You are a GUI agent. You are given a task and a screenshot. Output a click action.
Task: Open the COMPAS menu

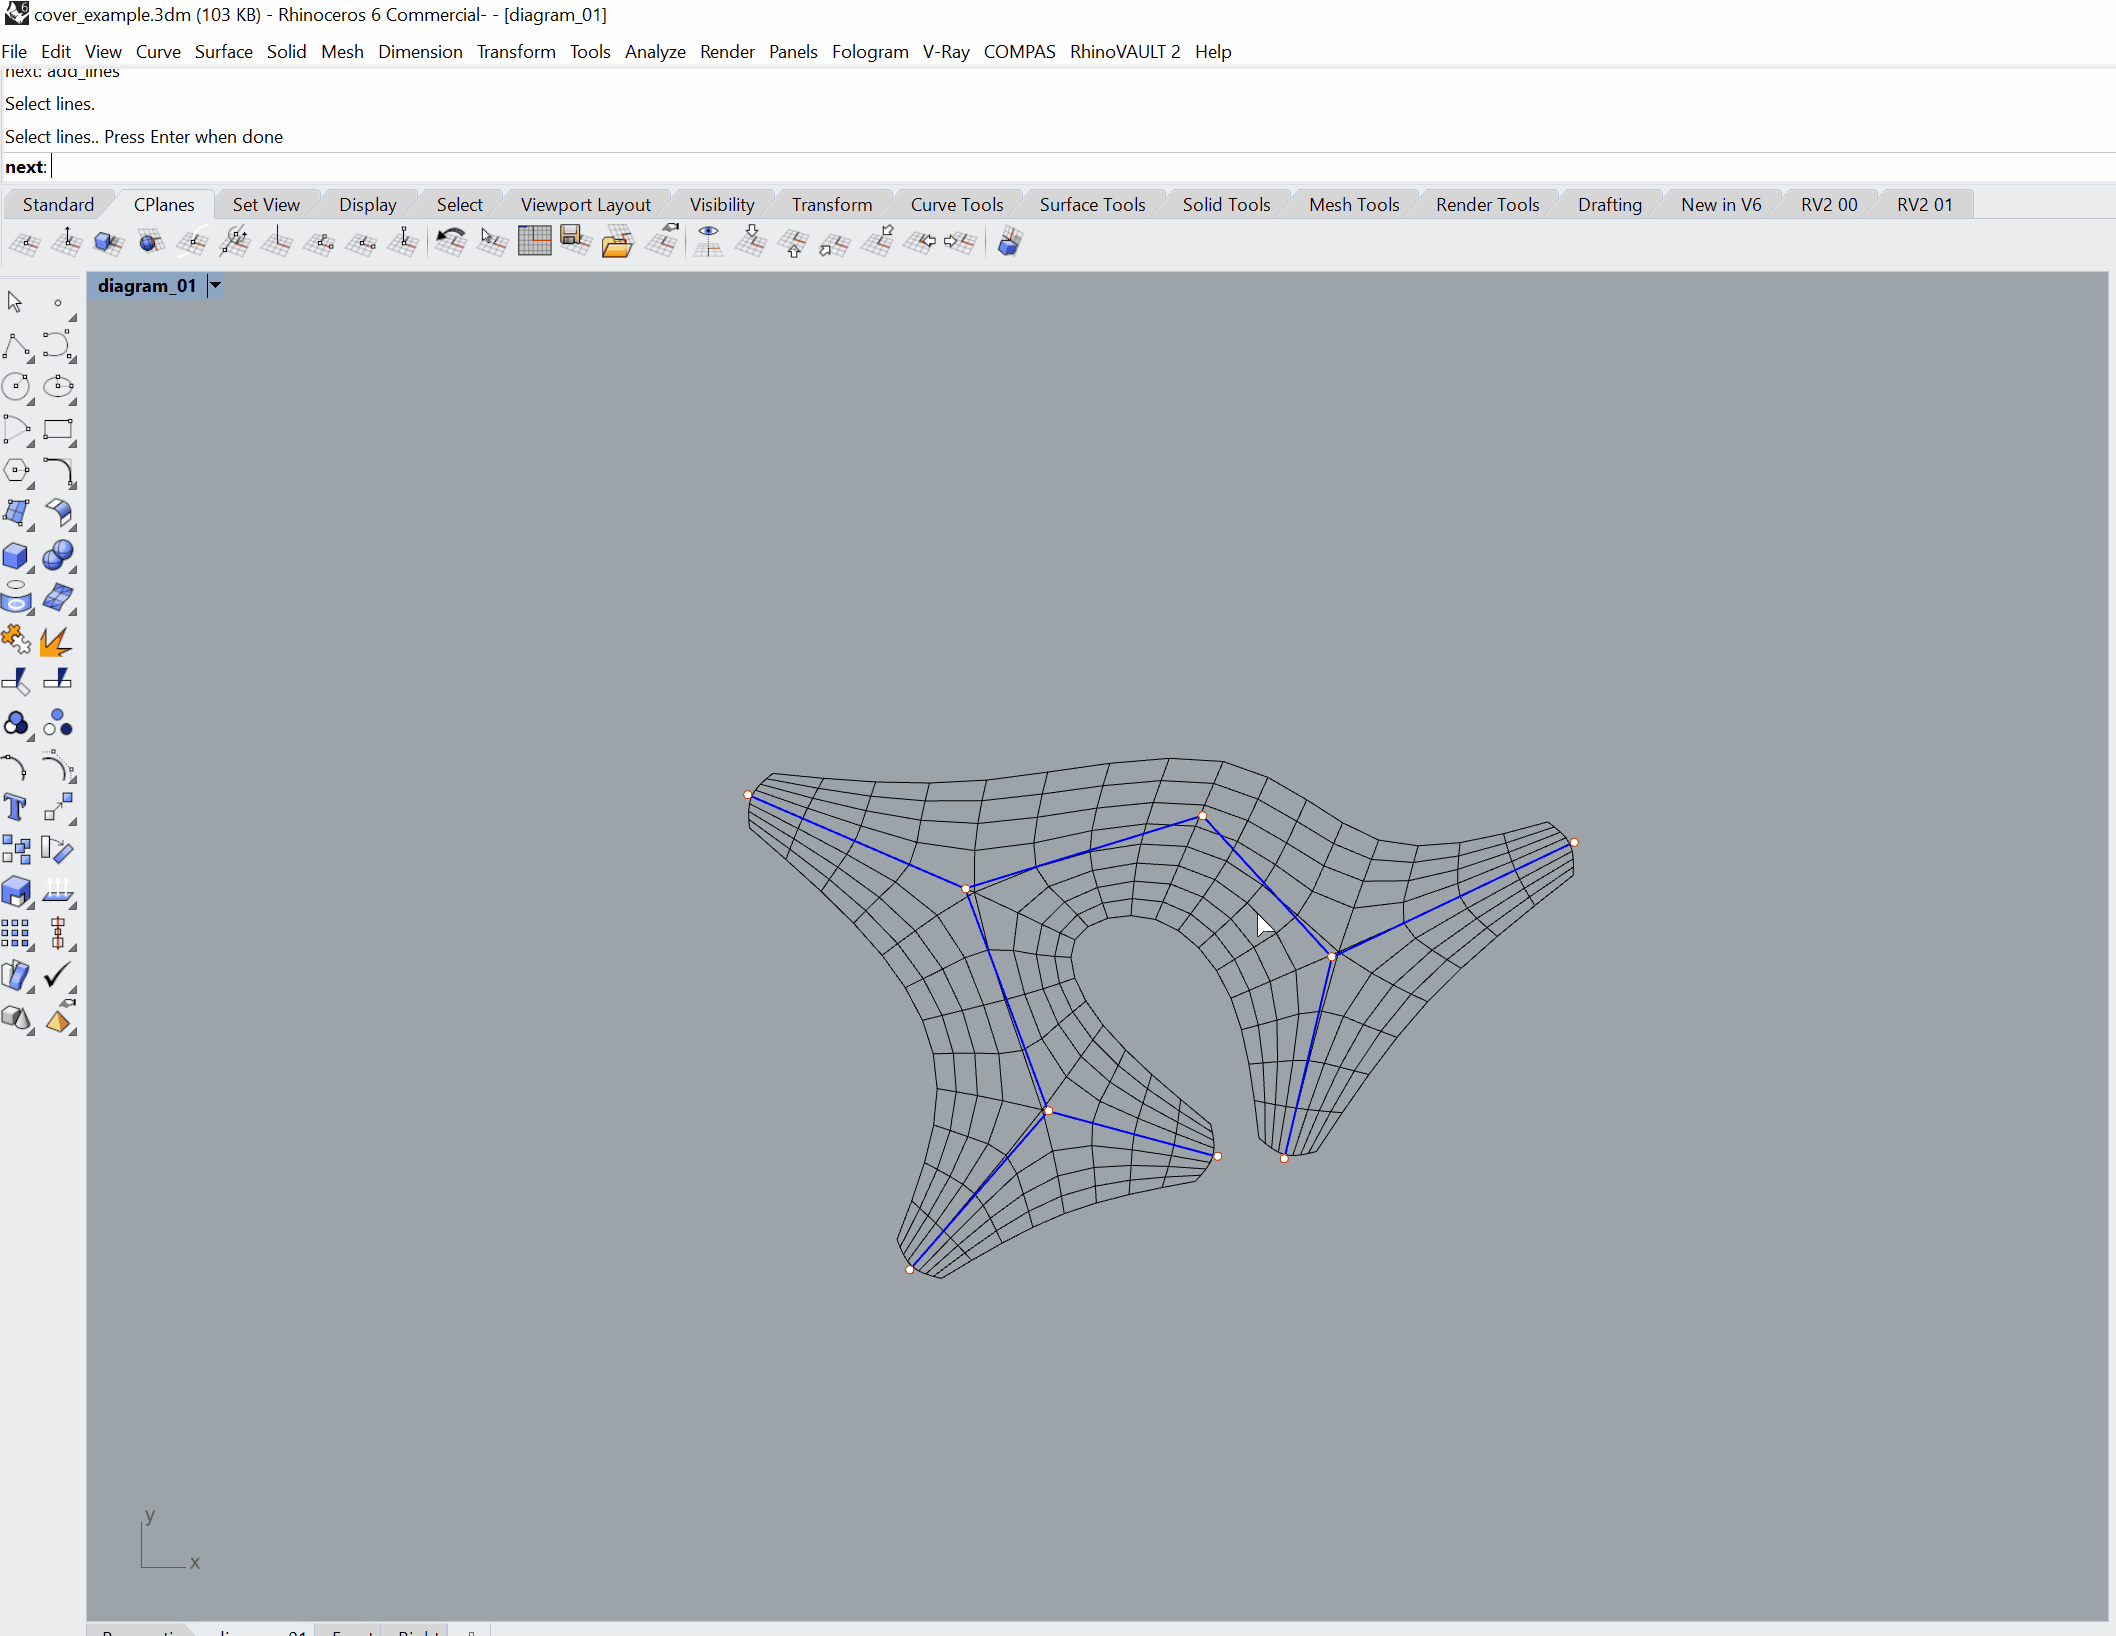point(1019,52)
